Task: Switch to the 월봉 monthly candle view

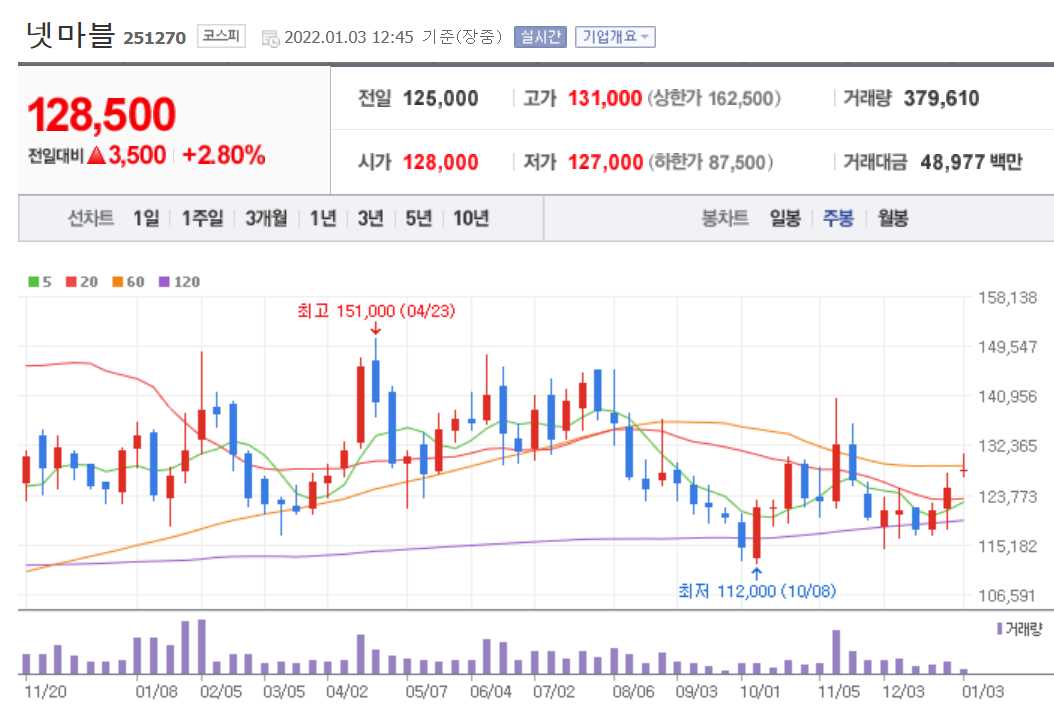Action: (x=892, y=218)
